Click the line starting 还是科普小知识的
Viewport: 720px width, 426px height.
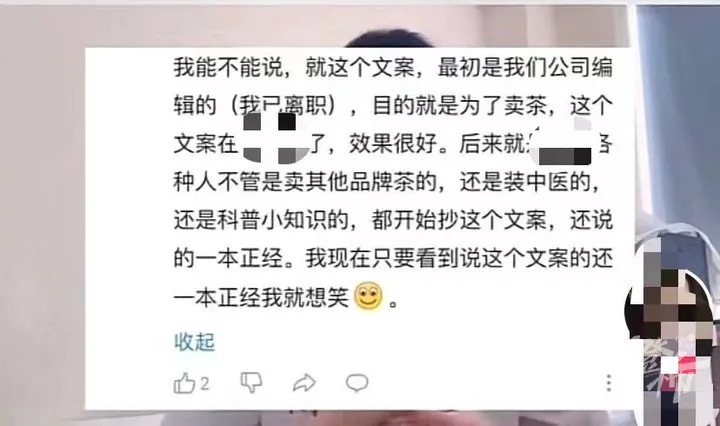tap(393, 220)
